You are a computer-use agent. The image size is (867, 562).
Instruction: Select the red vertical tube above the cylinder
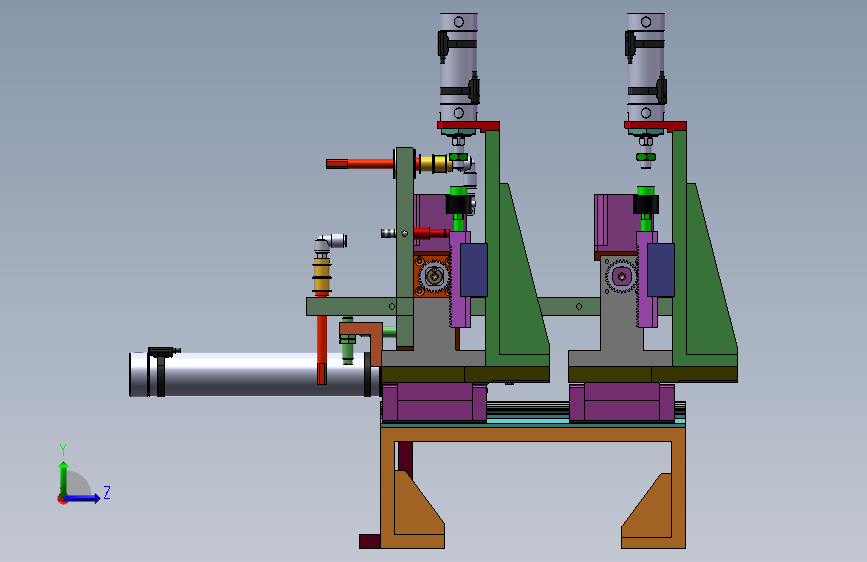[322, 350]
